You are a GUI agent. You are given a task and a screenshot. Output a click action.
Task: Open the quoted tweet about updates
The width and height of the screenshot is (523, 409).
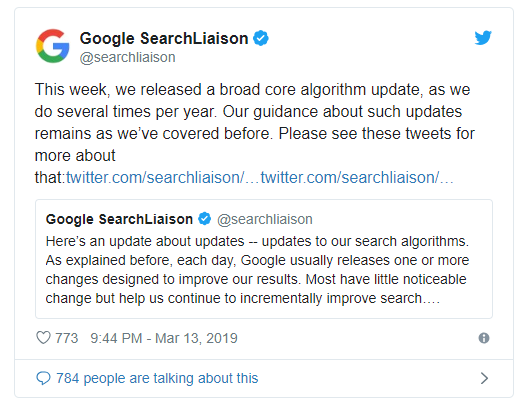[x=264, y=259]
